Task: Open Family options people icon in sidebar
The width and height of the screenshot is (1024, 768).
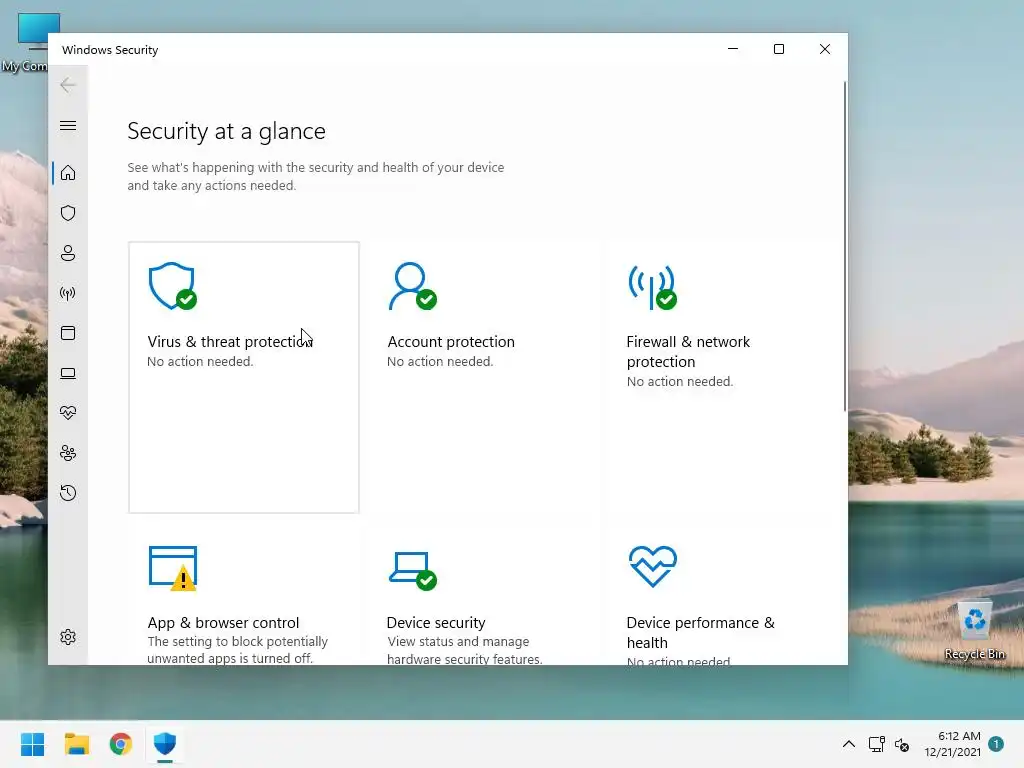Action: (x=68, y=453)
